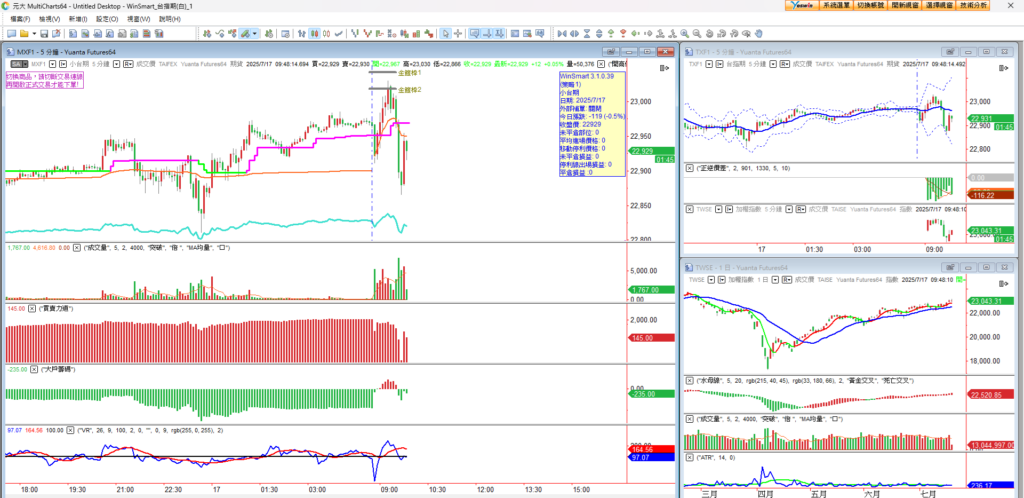Viewport: 1024px width, 498px height.
Task: Click the 主體棒1 label on MXF1 chart
Action: pos(409,74)
